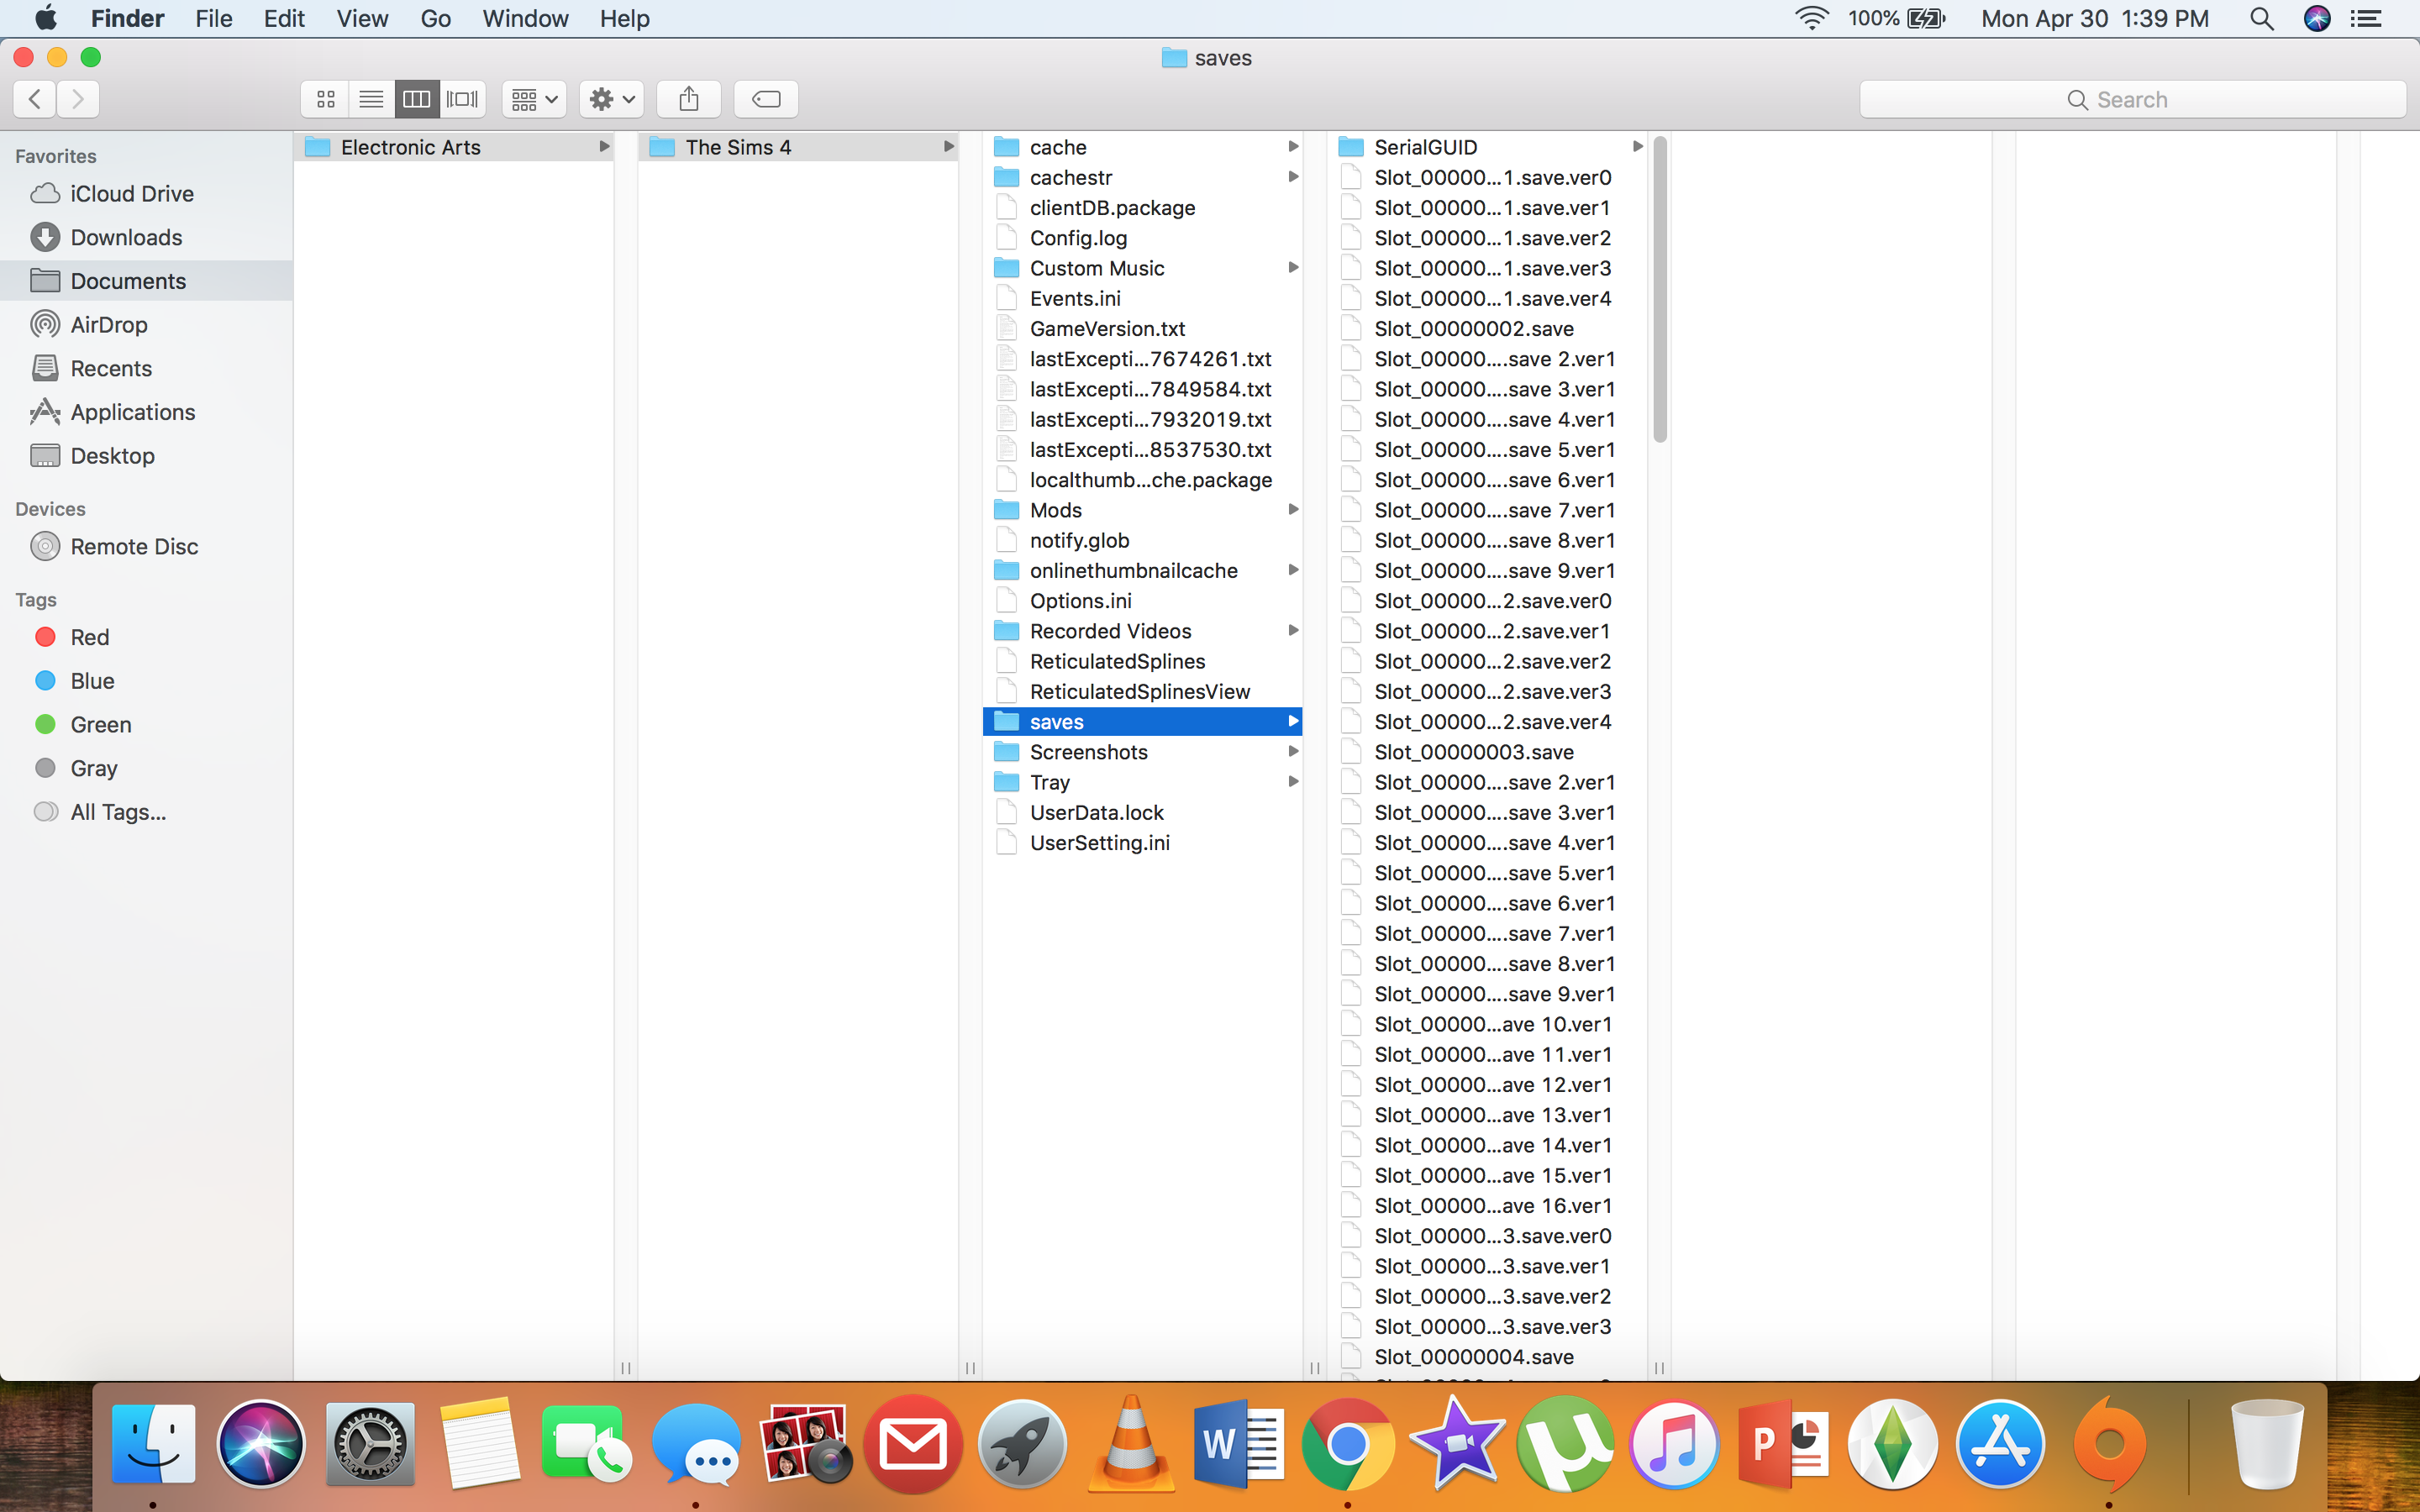The height and width of the screenshot is (1512, 2420).
Task: Open the Go menu
Action: pos(435,18)
